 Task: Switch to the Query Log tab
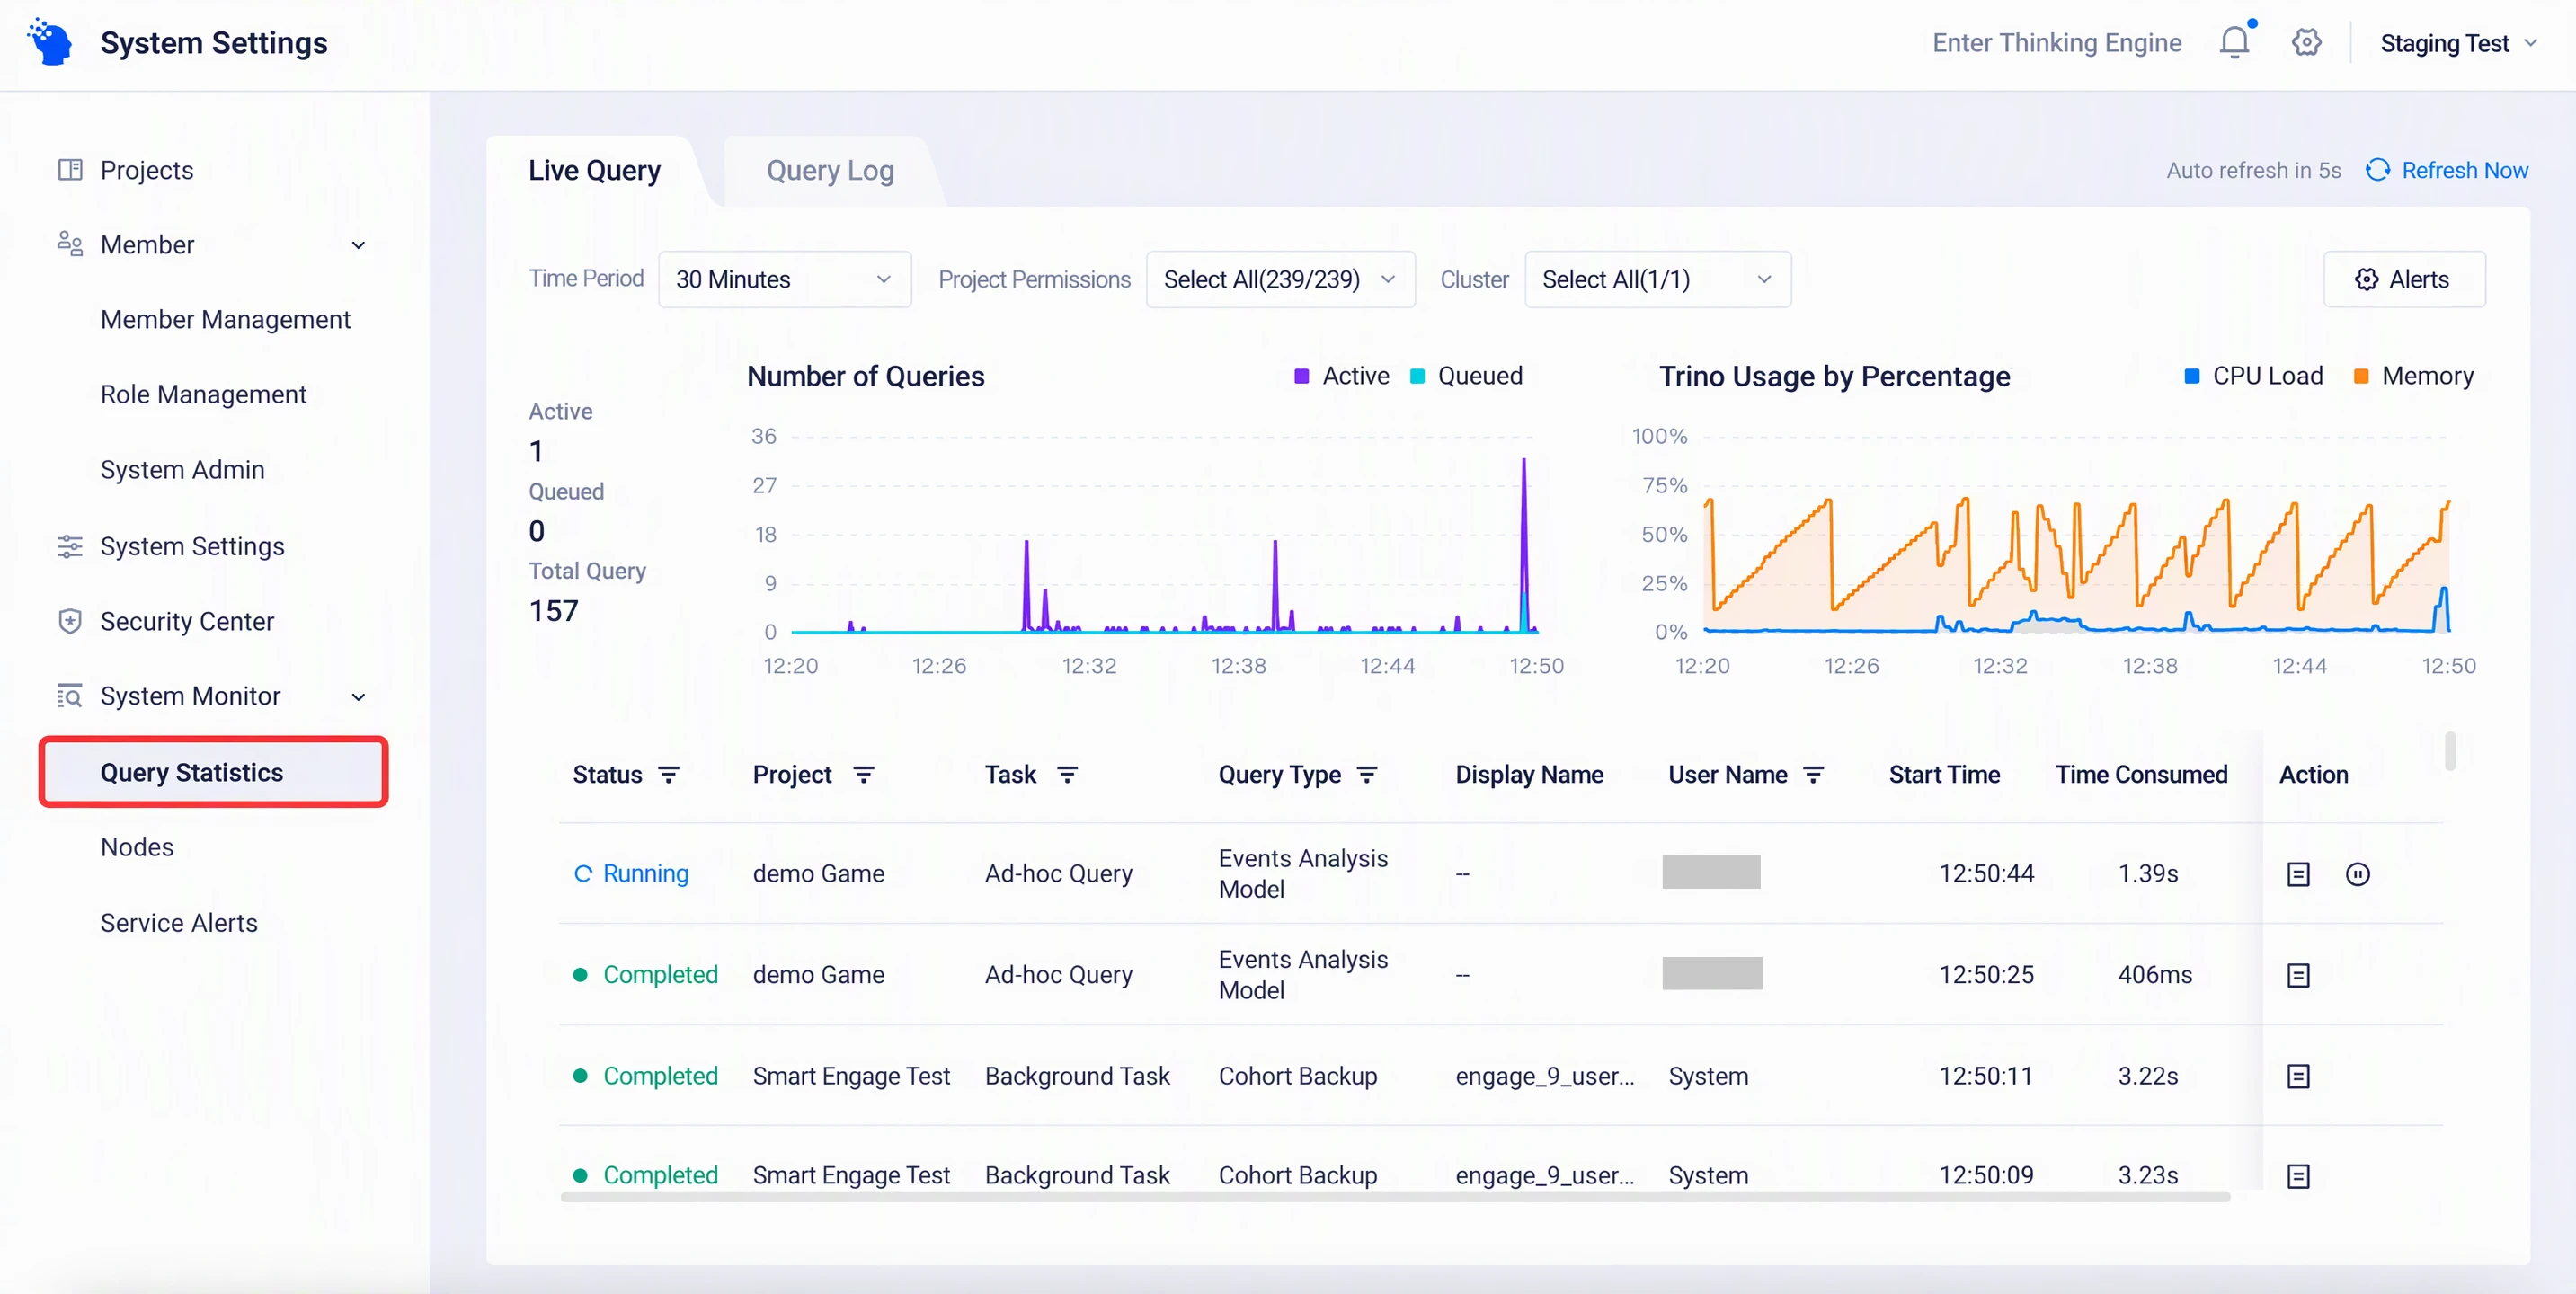click(830, 171)
